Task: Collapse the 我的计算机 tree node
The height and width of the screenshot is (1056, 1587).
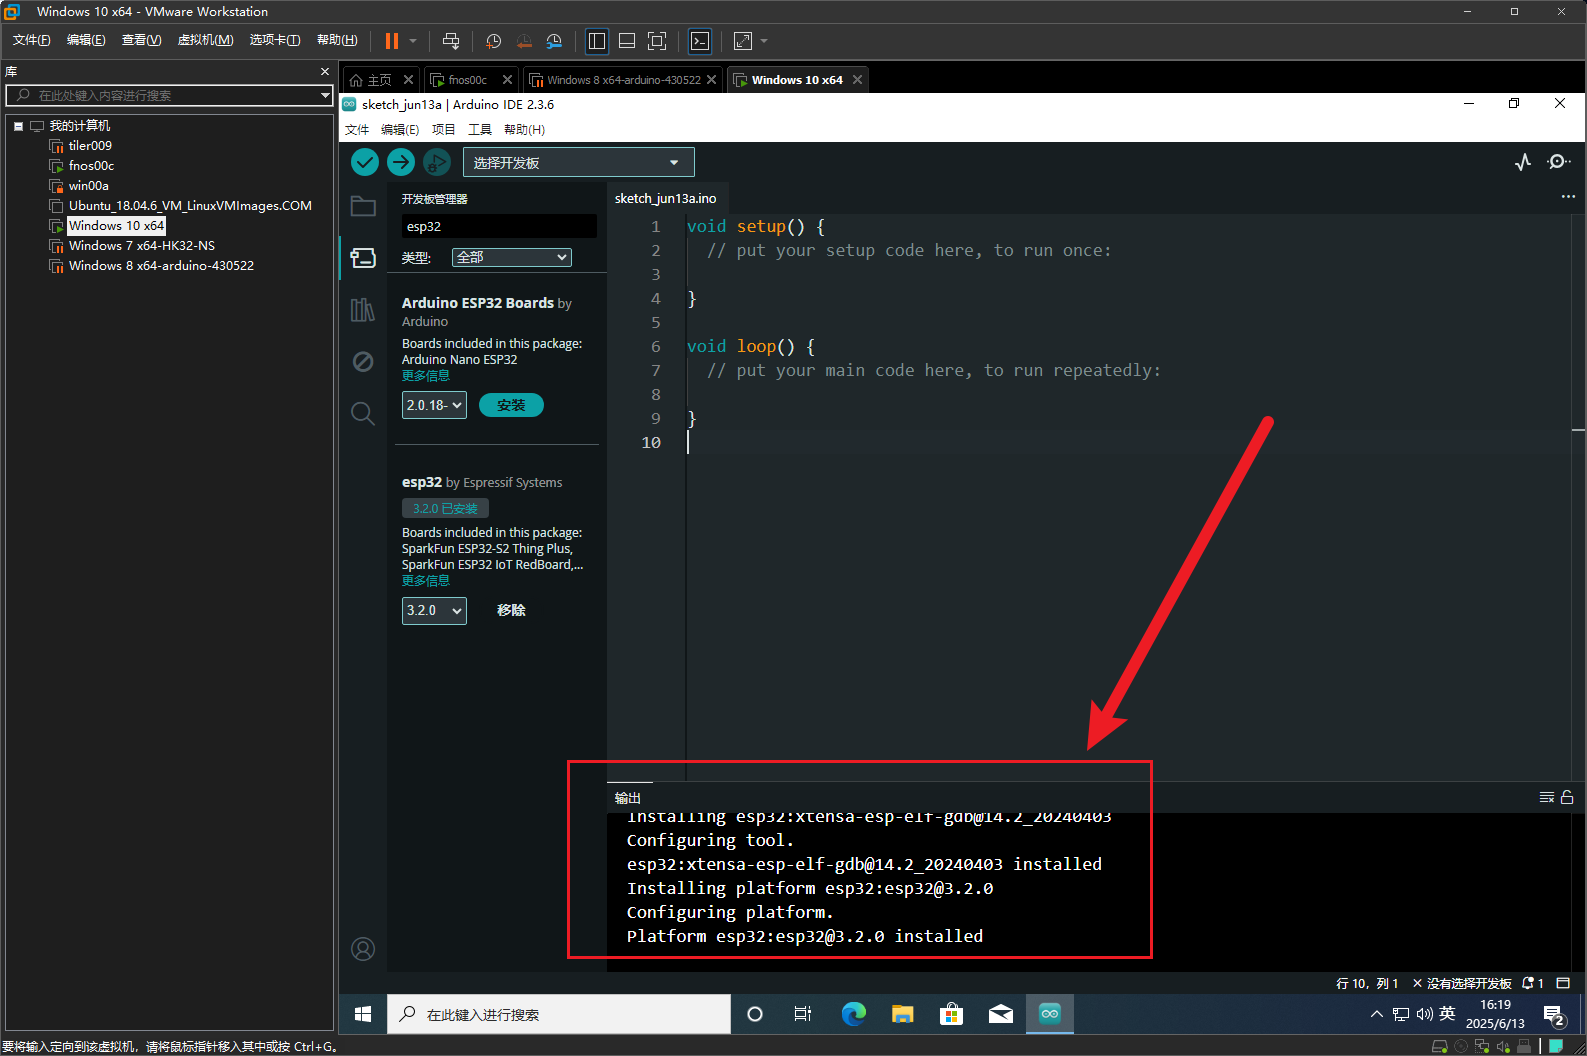Action: point(18,126)
